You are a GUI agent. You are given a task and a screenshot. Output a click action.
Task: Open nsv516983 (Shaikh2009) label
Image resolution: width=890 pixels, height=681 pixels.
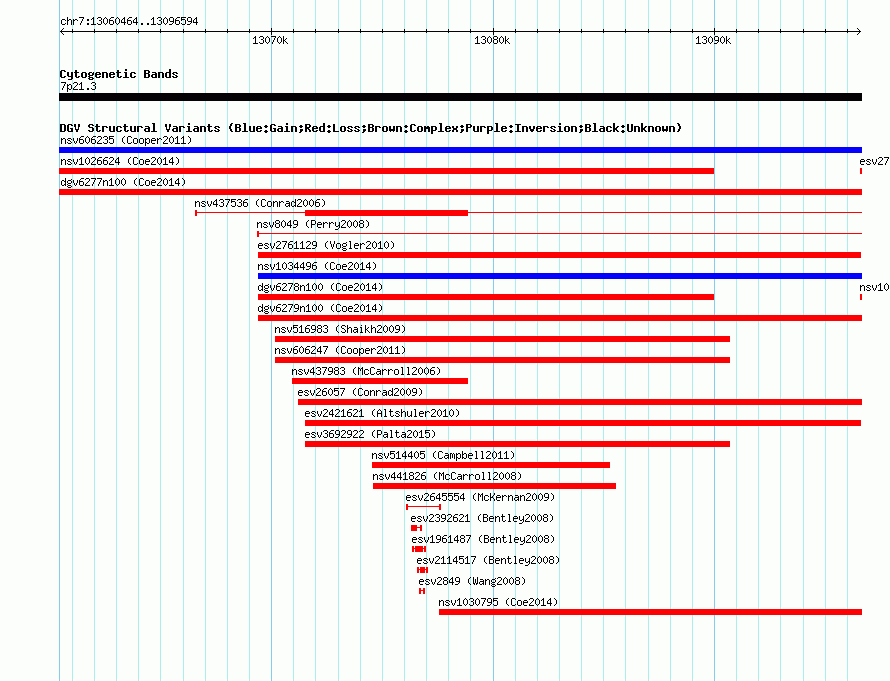340,329
